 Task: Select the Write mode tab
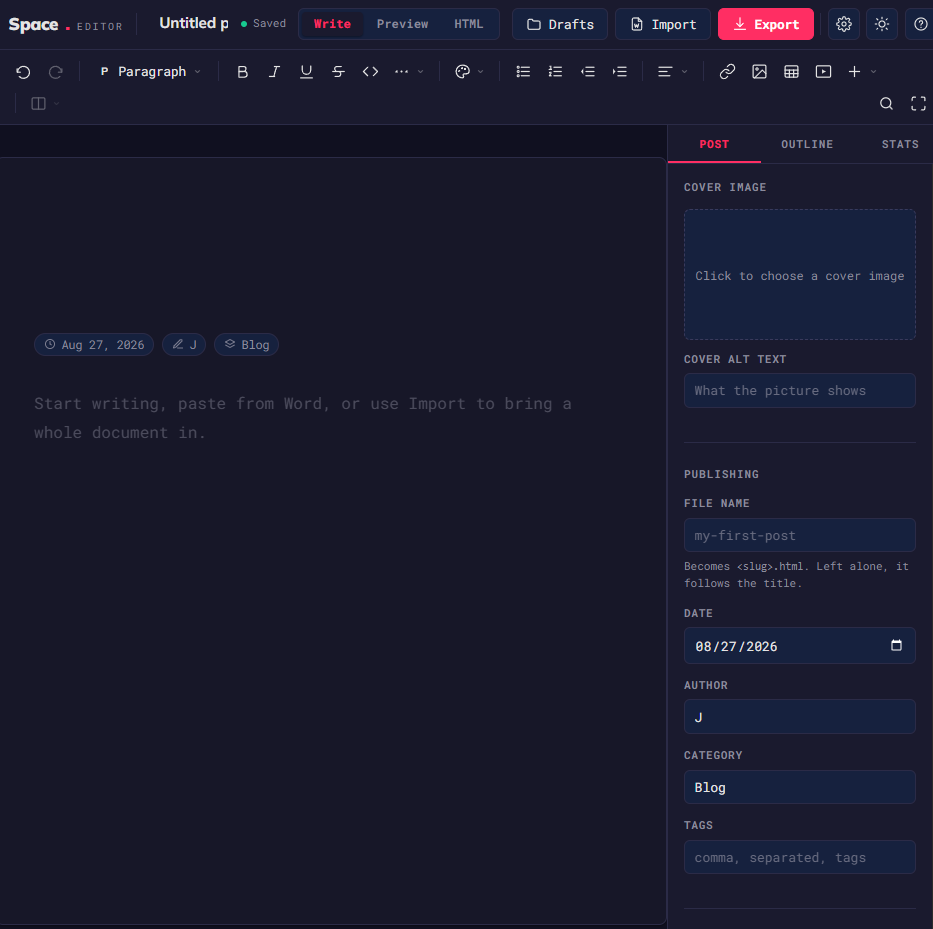pos(332,24)
